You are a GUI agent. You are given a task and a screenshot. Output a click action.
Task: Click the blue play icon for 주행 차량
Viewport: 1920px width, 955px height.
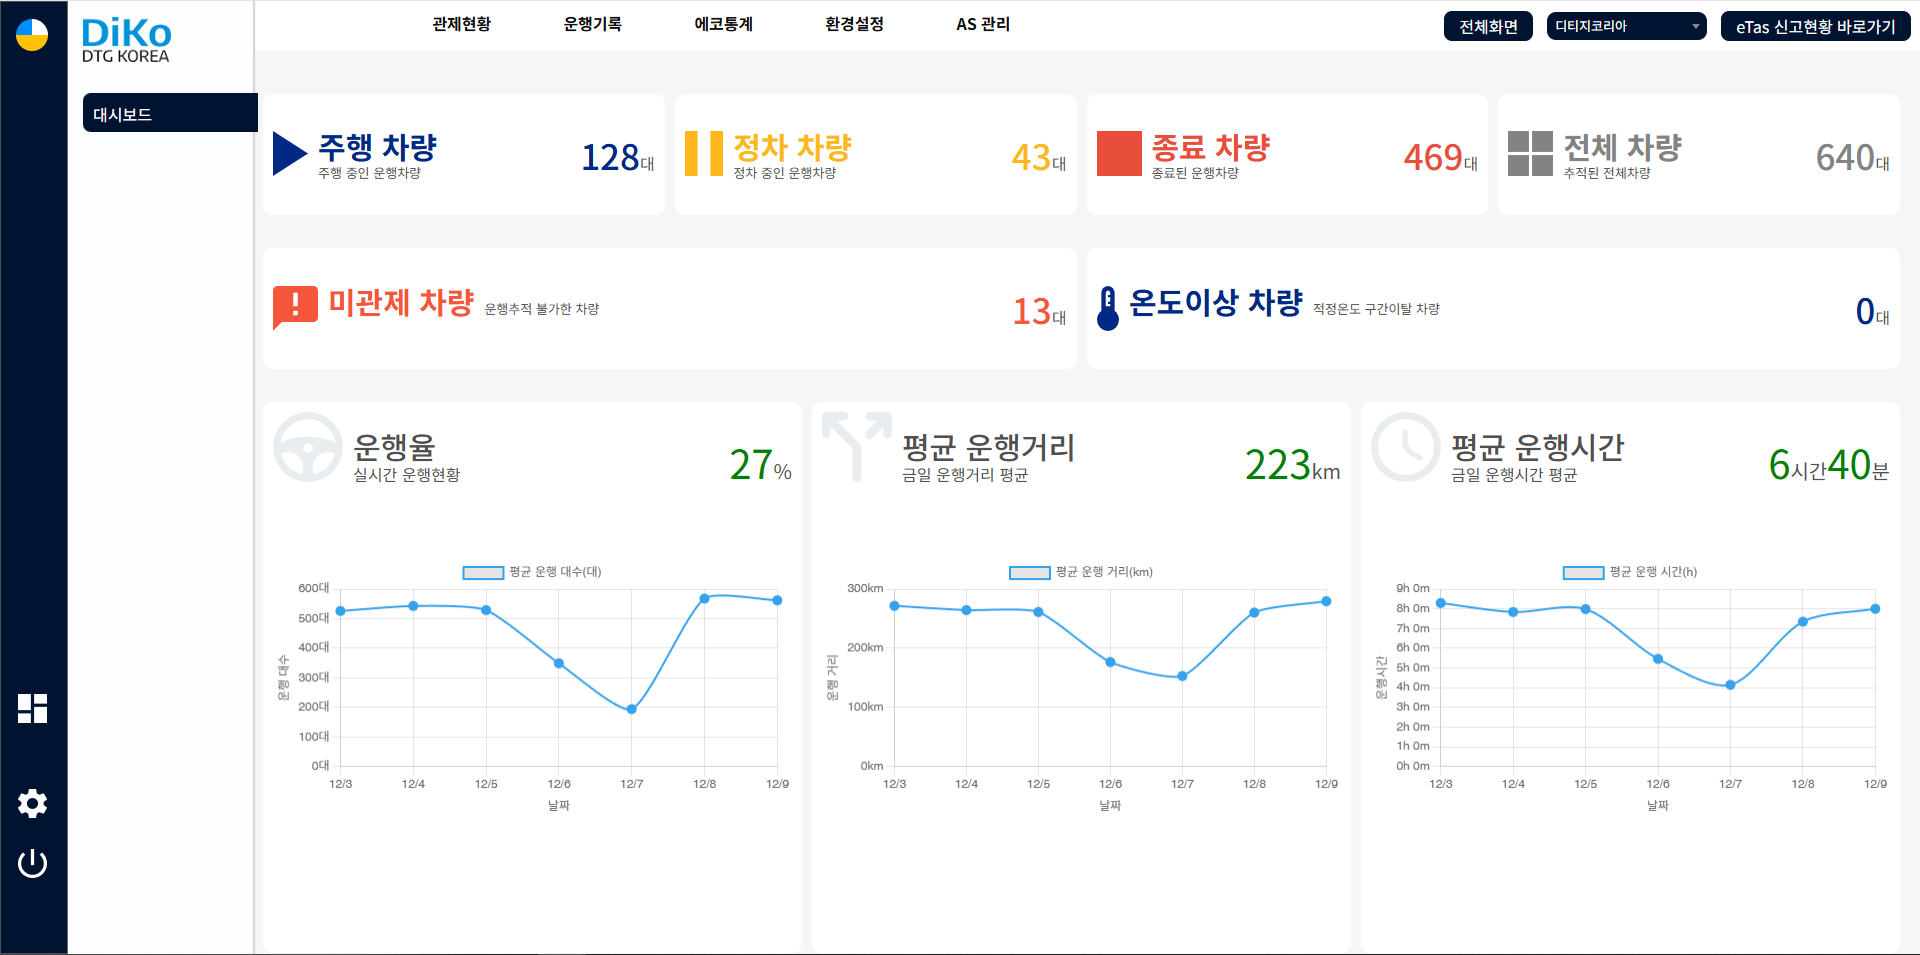[289, 154]
